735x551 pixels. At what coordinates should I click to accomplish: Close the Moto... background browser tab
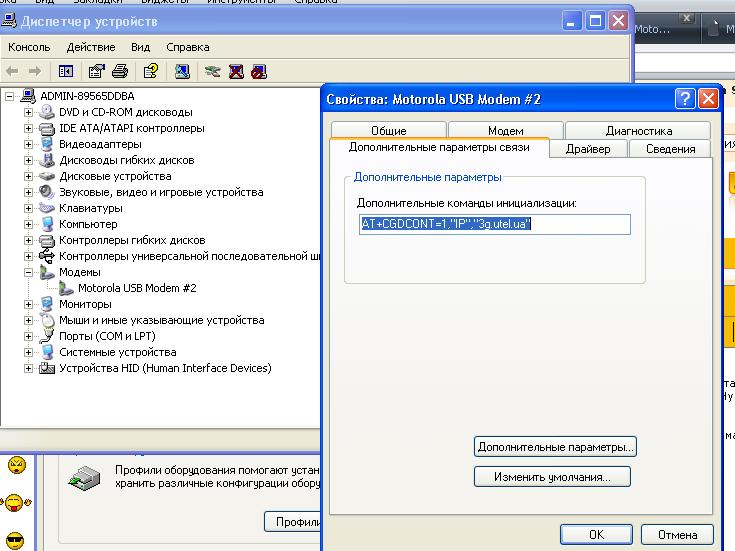click(x=686, y=19)
